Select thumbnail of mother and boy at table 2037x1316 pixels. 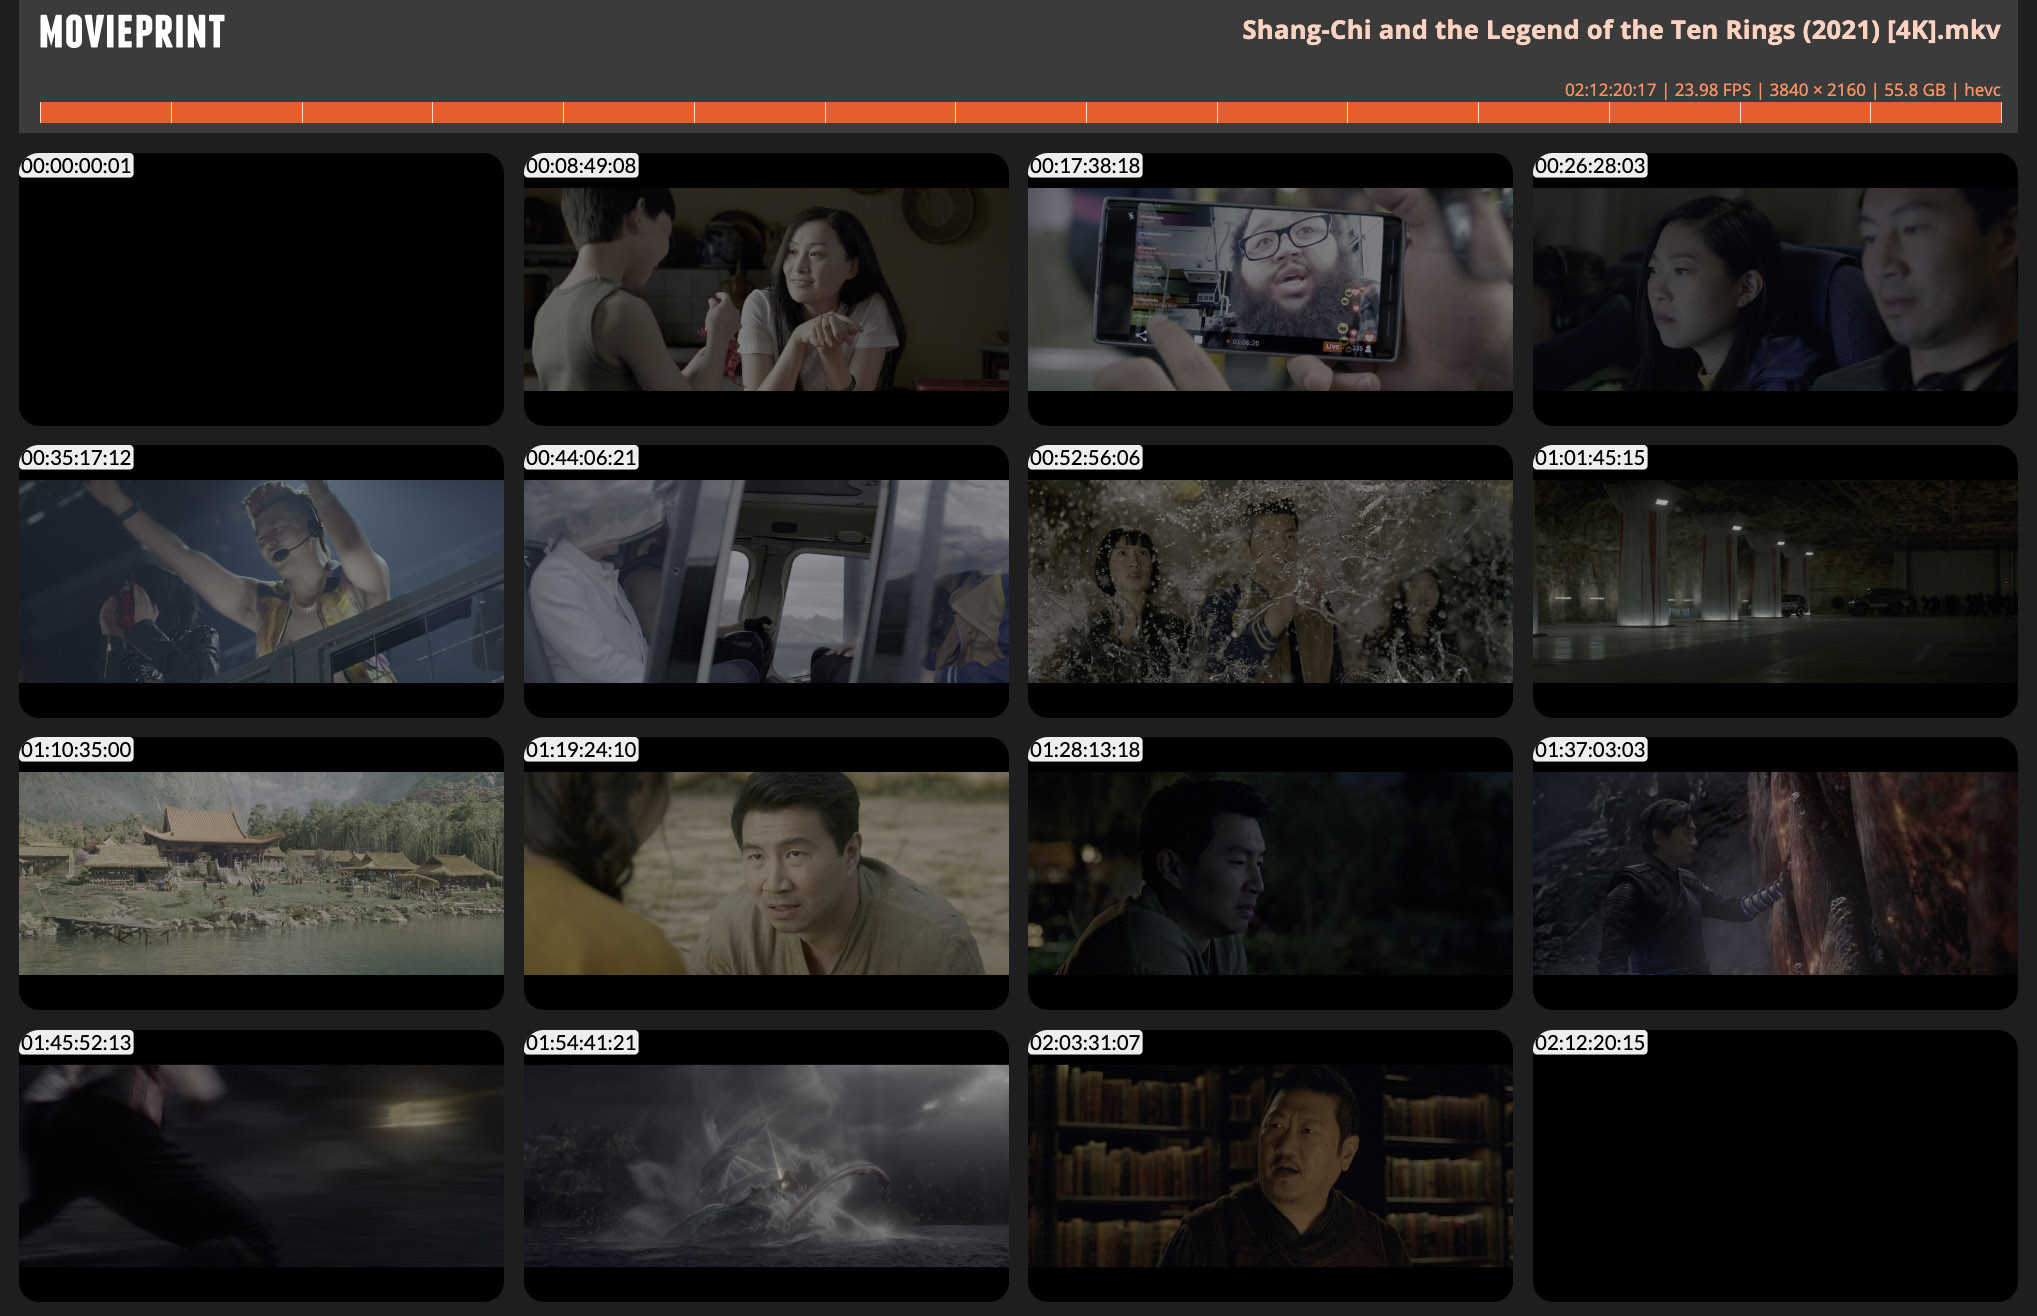tap(766, 290)
